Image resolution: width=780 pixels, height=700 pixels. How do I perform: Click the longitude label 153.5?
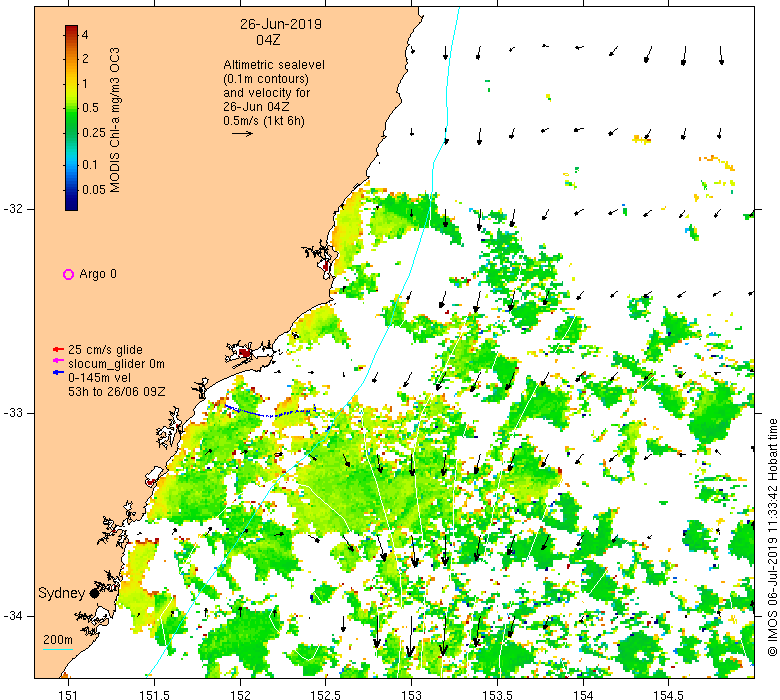[497, 695]
